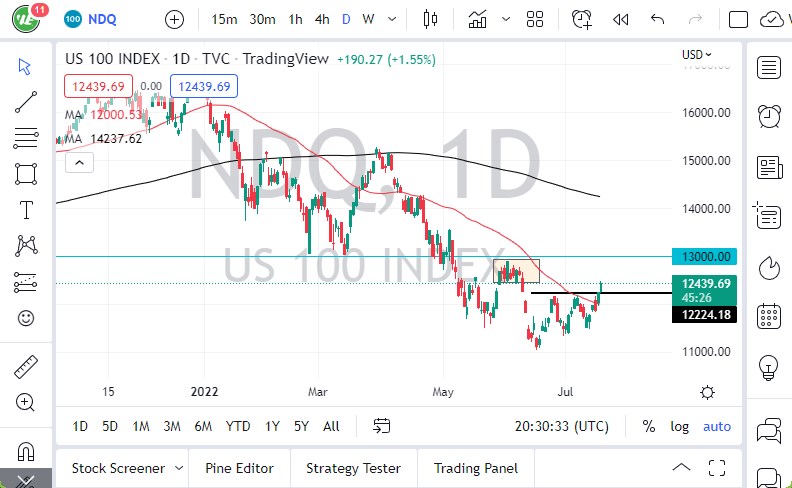792x488 pixels.
Task: Open the emoji icons tool
Action: [x=26, y=318]
